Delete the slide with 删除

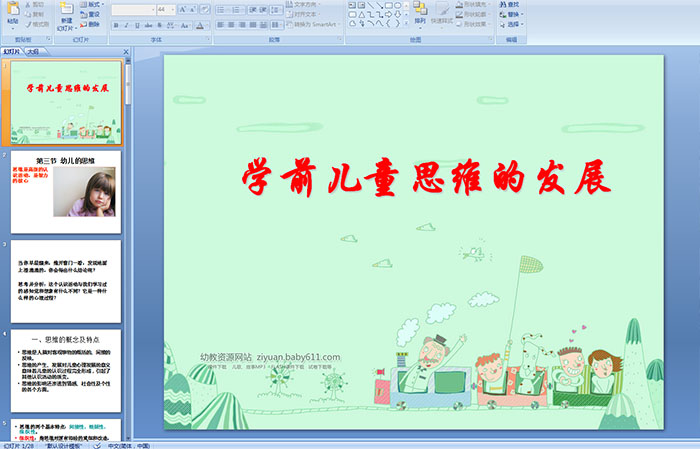[90, 24]
